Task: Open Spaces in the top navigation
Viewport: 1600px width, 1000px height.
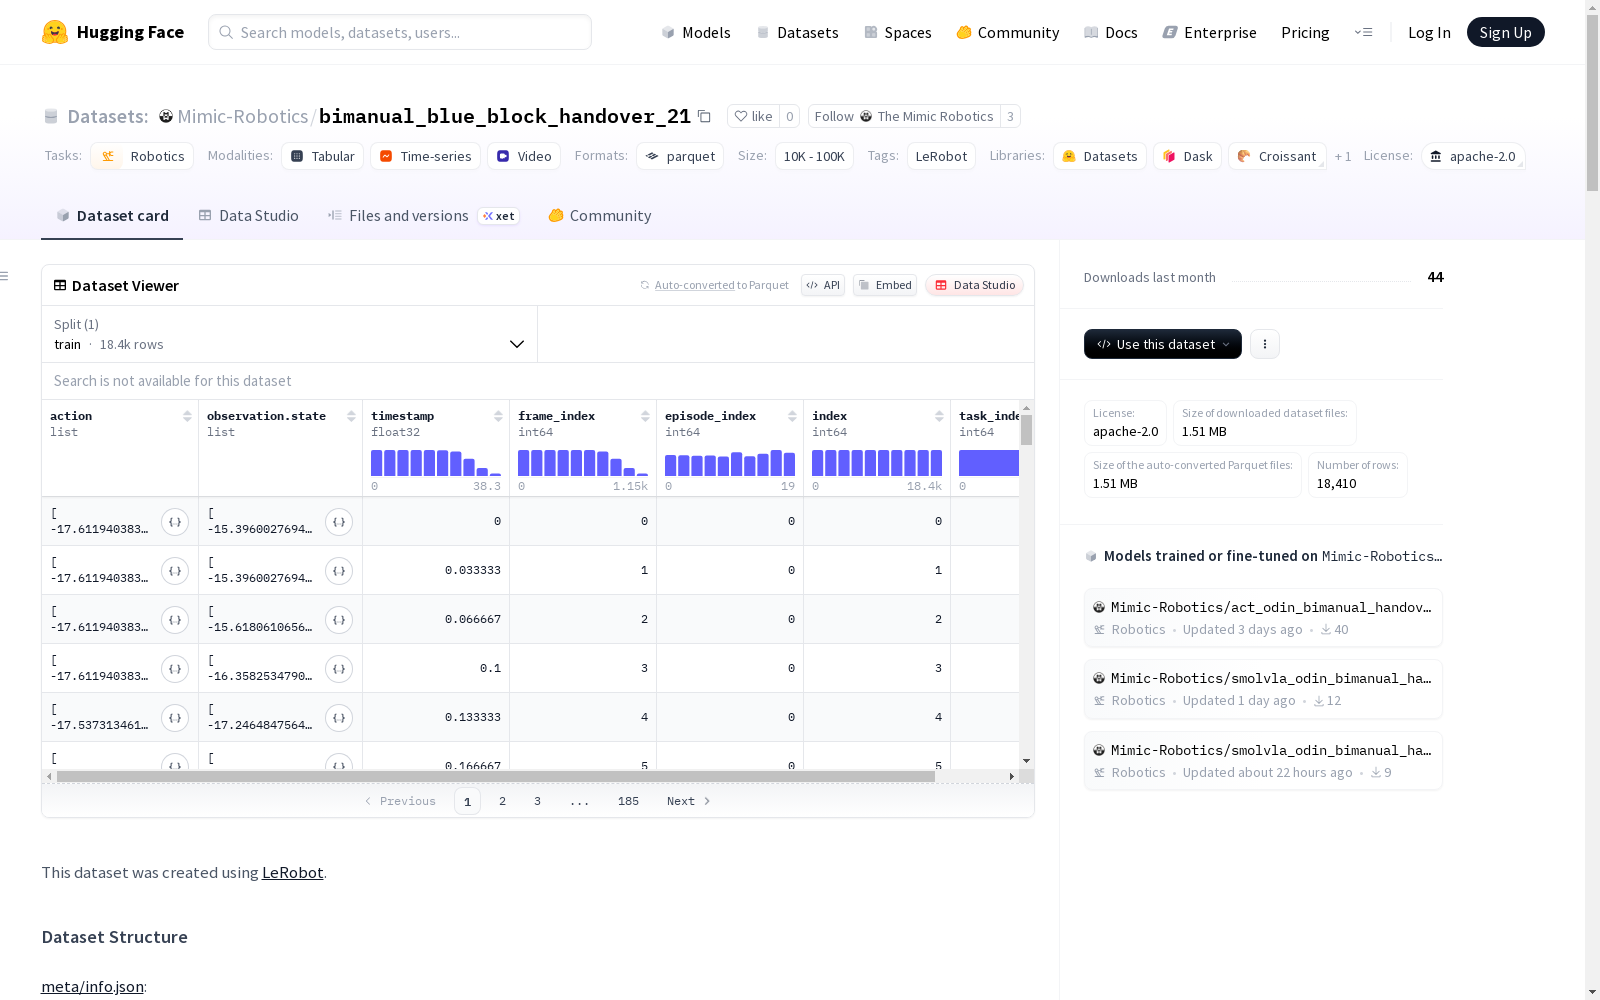Action: coord(898,32)
